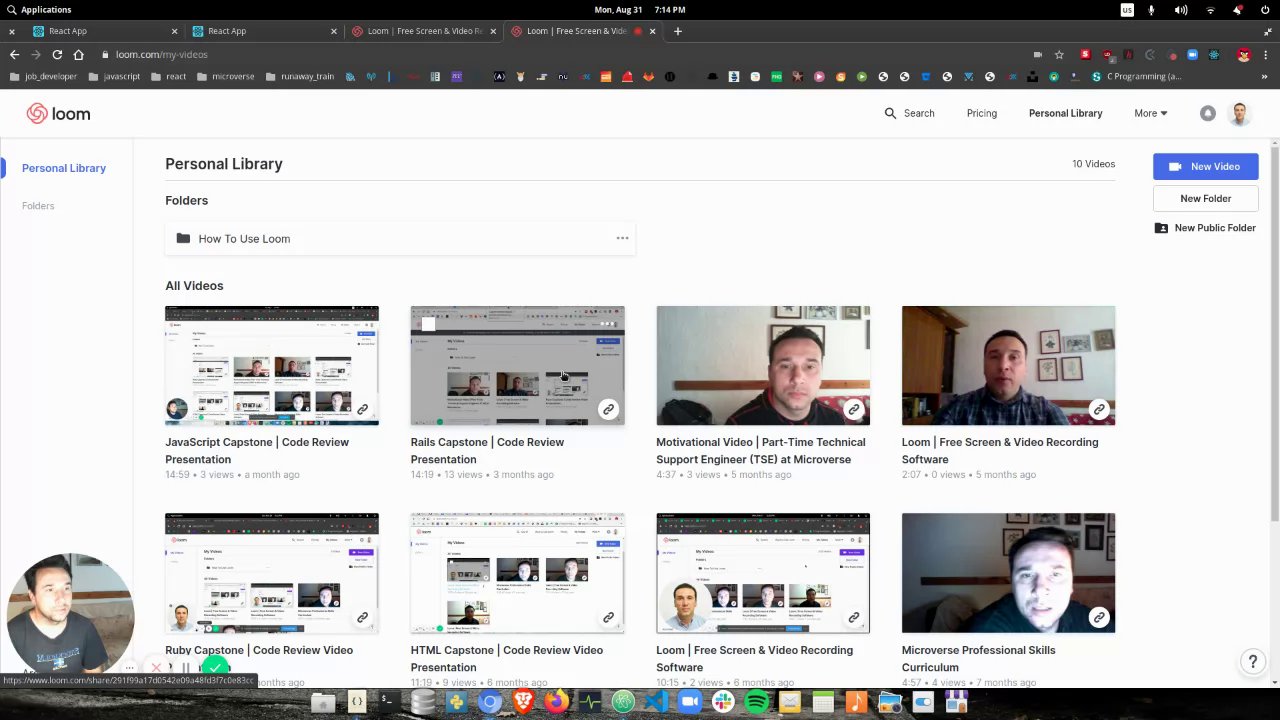1280x720 pixels.
Task: Open the browser menu kebab icon
Action: [1267, 54]
